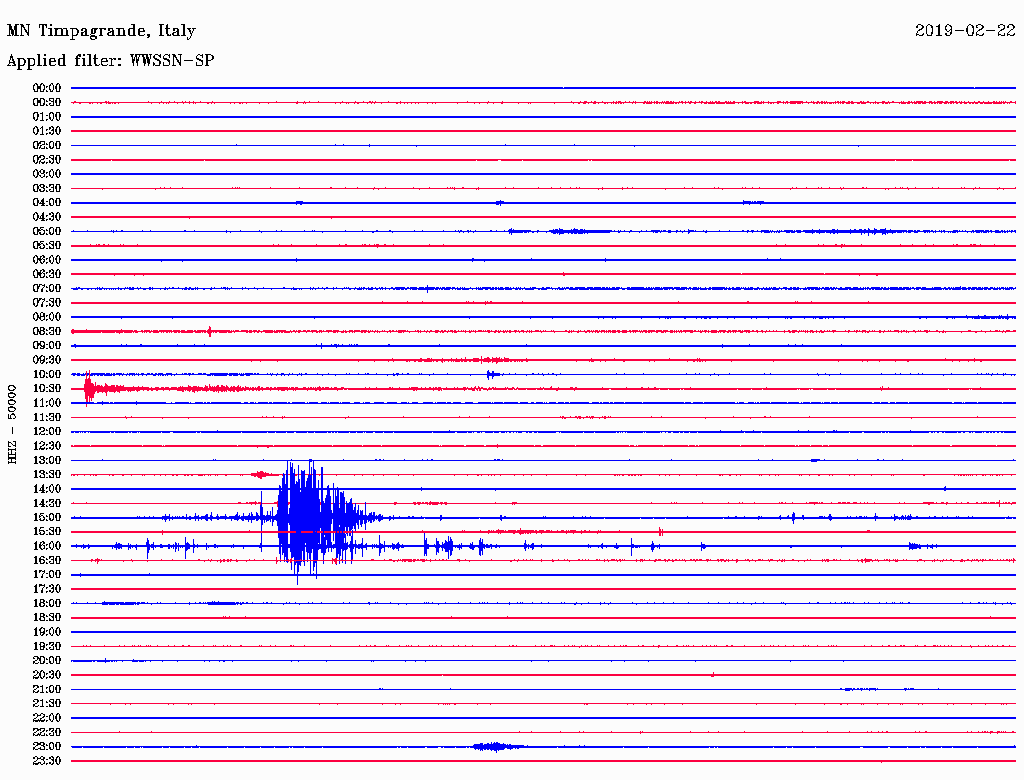Viewport: 1024px width, 780px height.
Task: Click the '07:00' time label
Action: [46, 288]
